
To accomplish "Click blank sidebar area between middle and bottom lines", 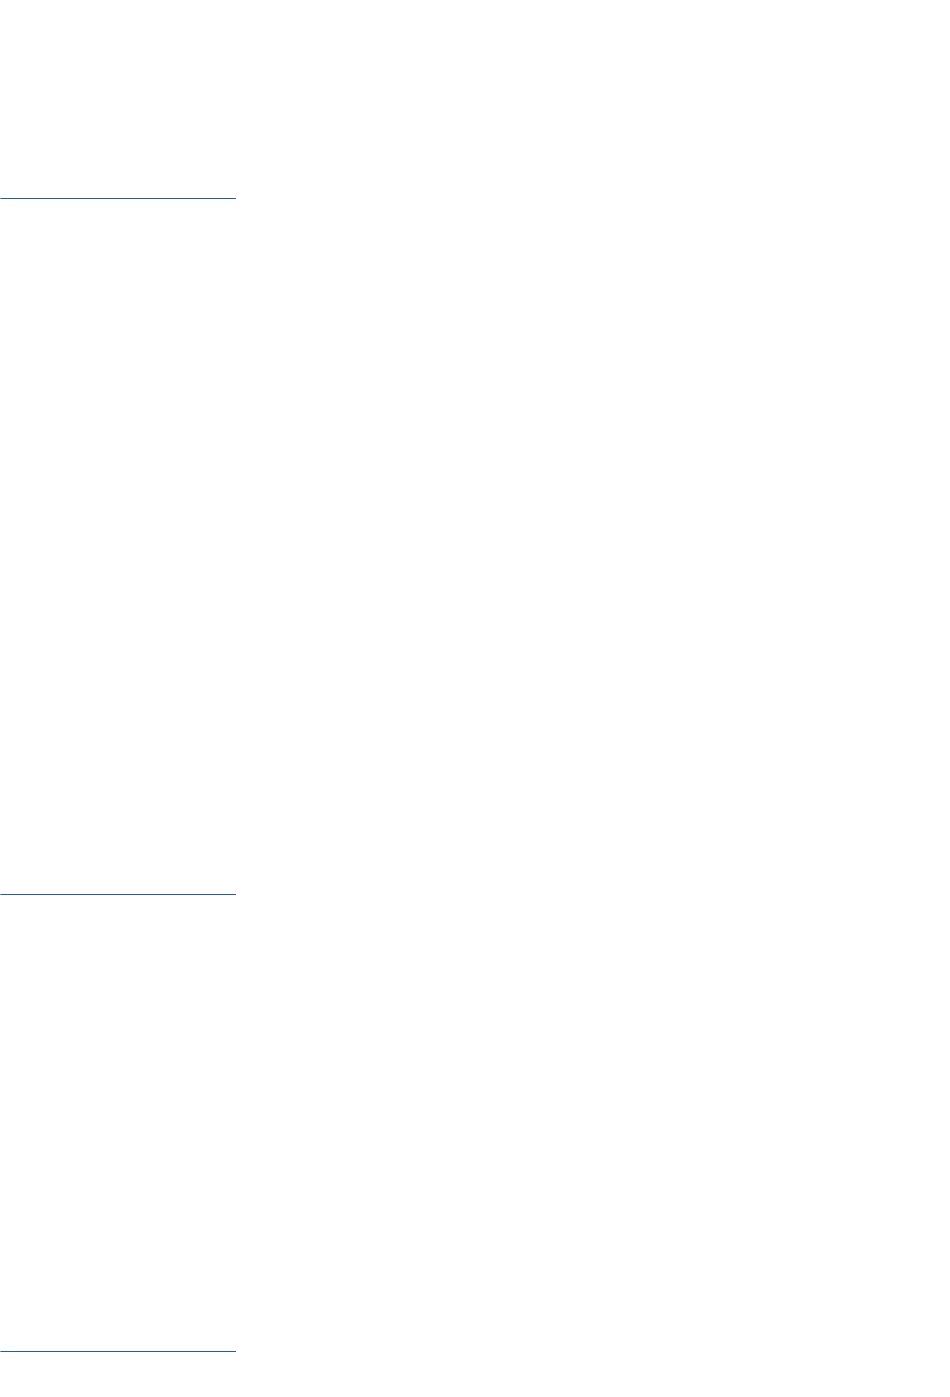I will click(118, 1122).
